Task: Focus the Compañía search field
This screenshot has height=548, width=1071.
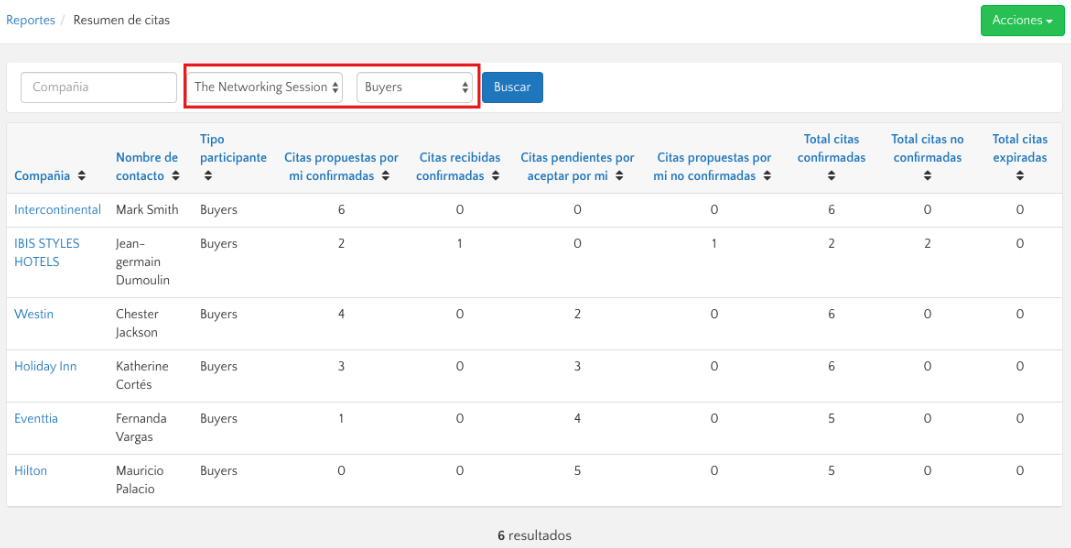Action: tap(98, 87)
